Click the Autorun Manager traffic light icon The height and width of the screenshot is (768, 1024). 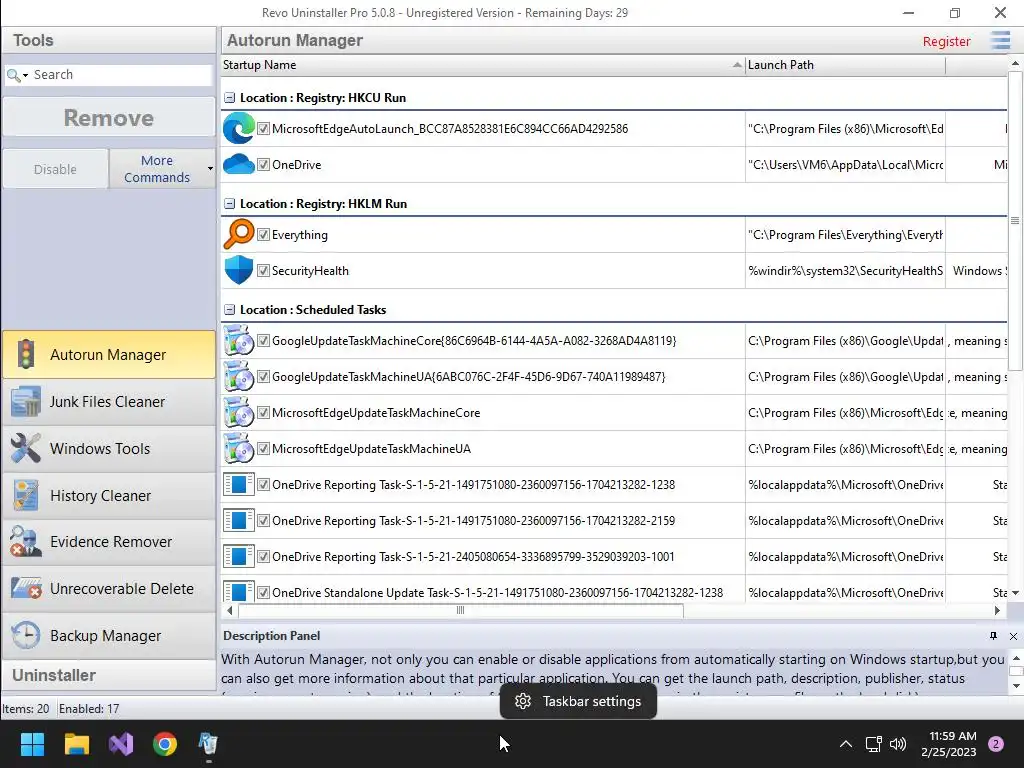coord(26,354)
